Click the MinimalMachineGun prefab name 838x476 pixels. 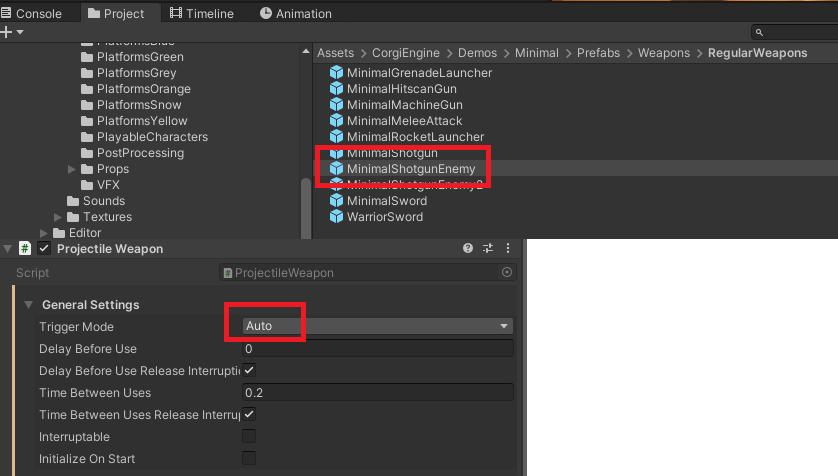tap(405, 105)
